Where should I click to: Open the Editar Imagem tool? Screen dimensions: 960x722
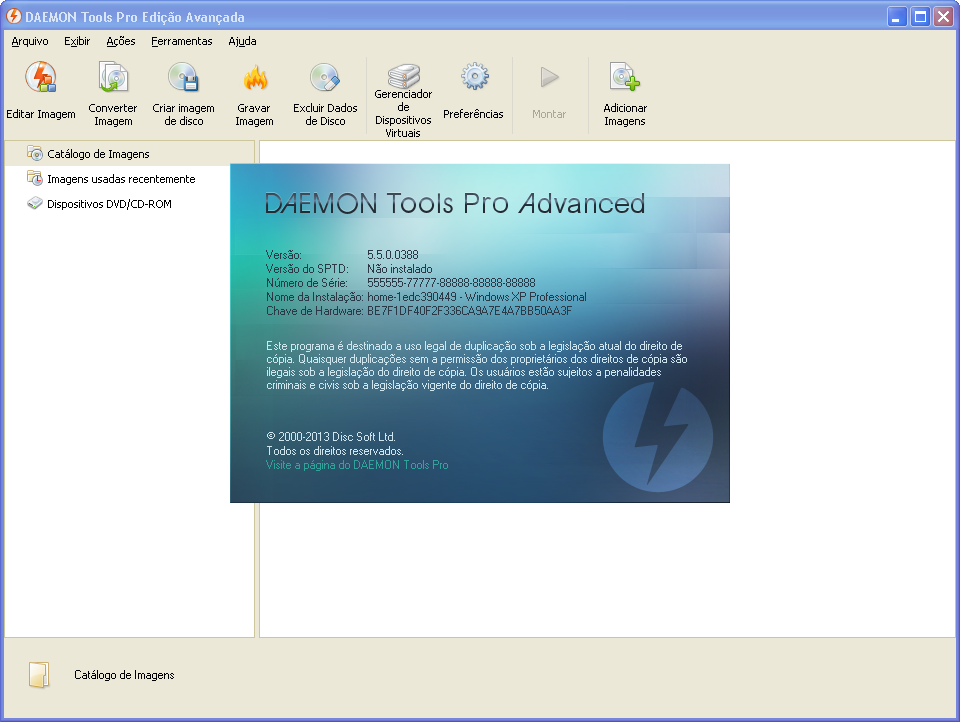pyautogui.click(x=40, y=90)
